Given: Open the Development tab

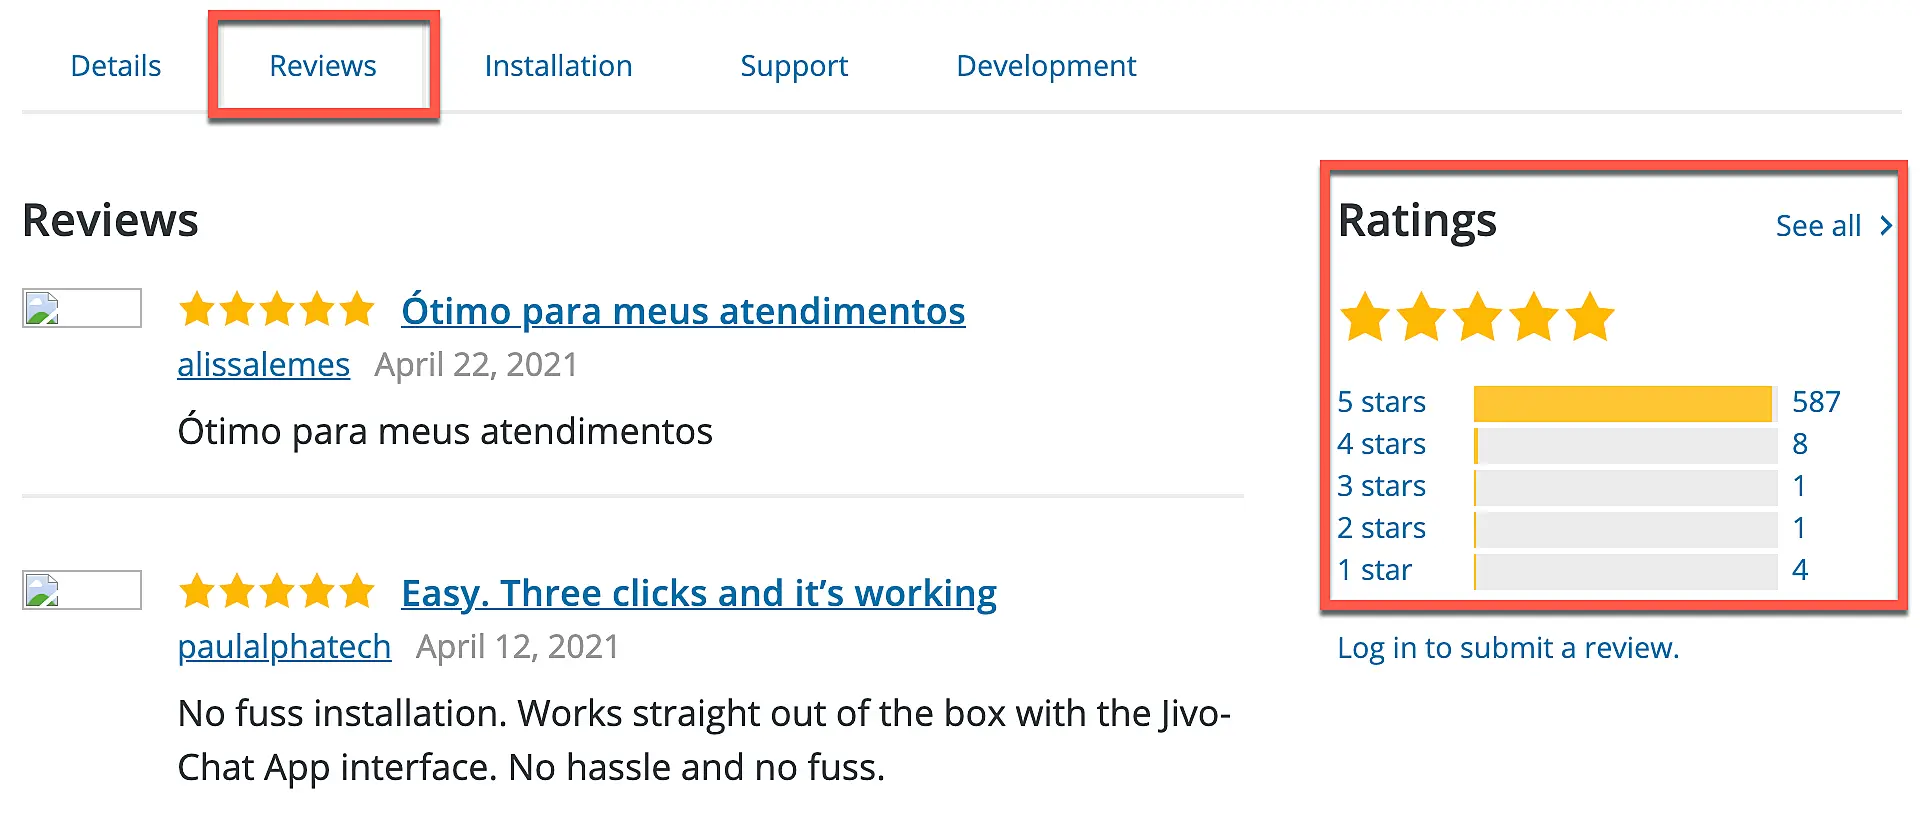Looking at the screenshot, I should point(1046,65).
